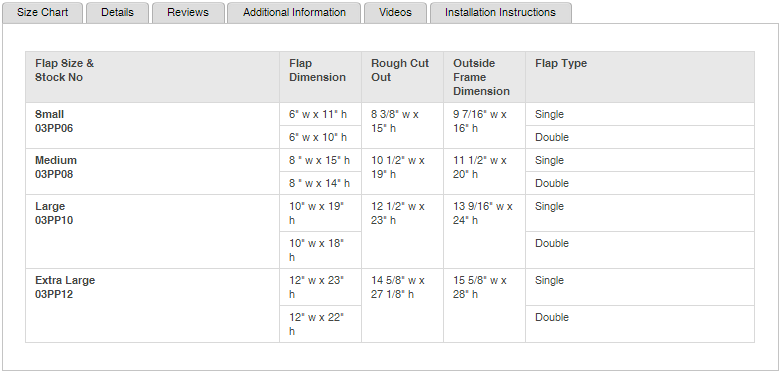
Task: Click the 14 5/8" w x 27 1/8" h cell
Action: point(402,306)
